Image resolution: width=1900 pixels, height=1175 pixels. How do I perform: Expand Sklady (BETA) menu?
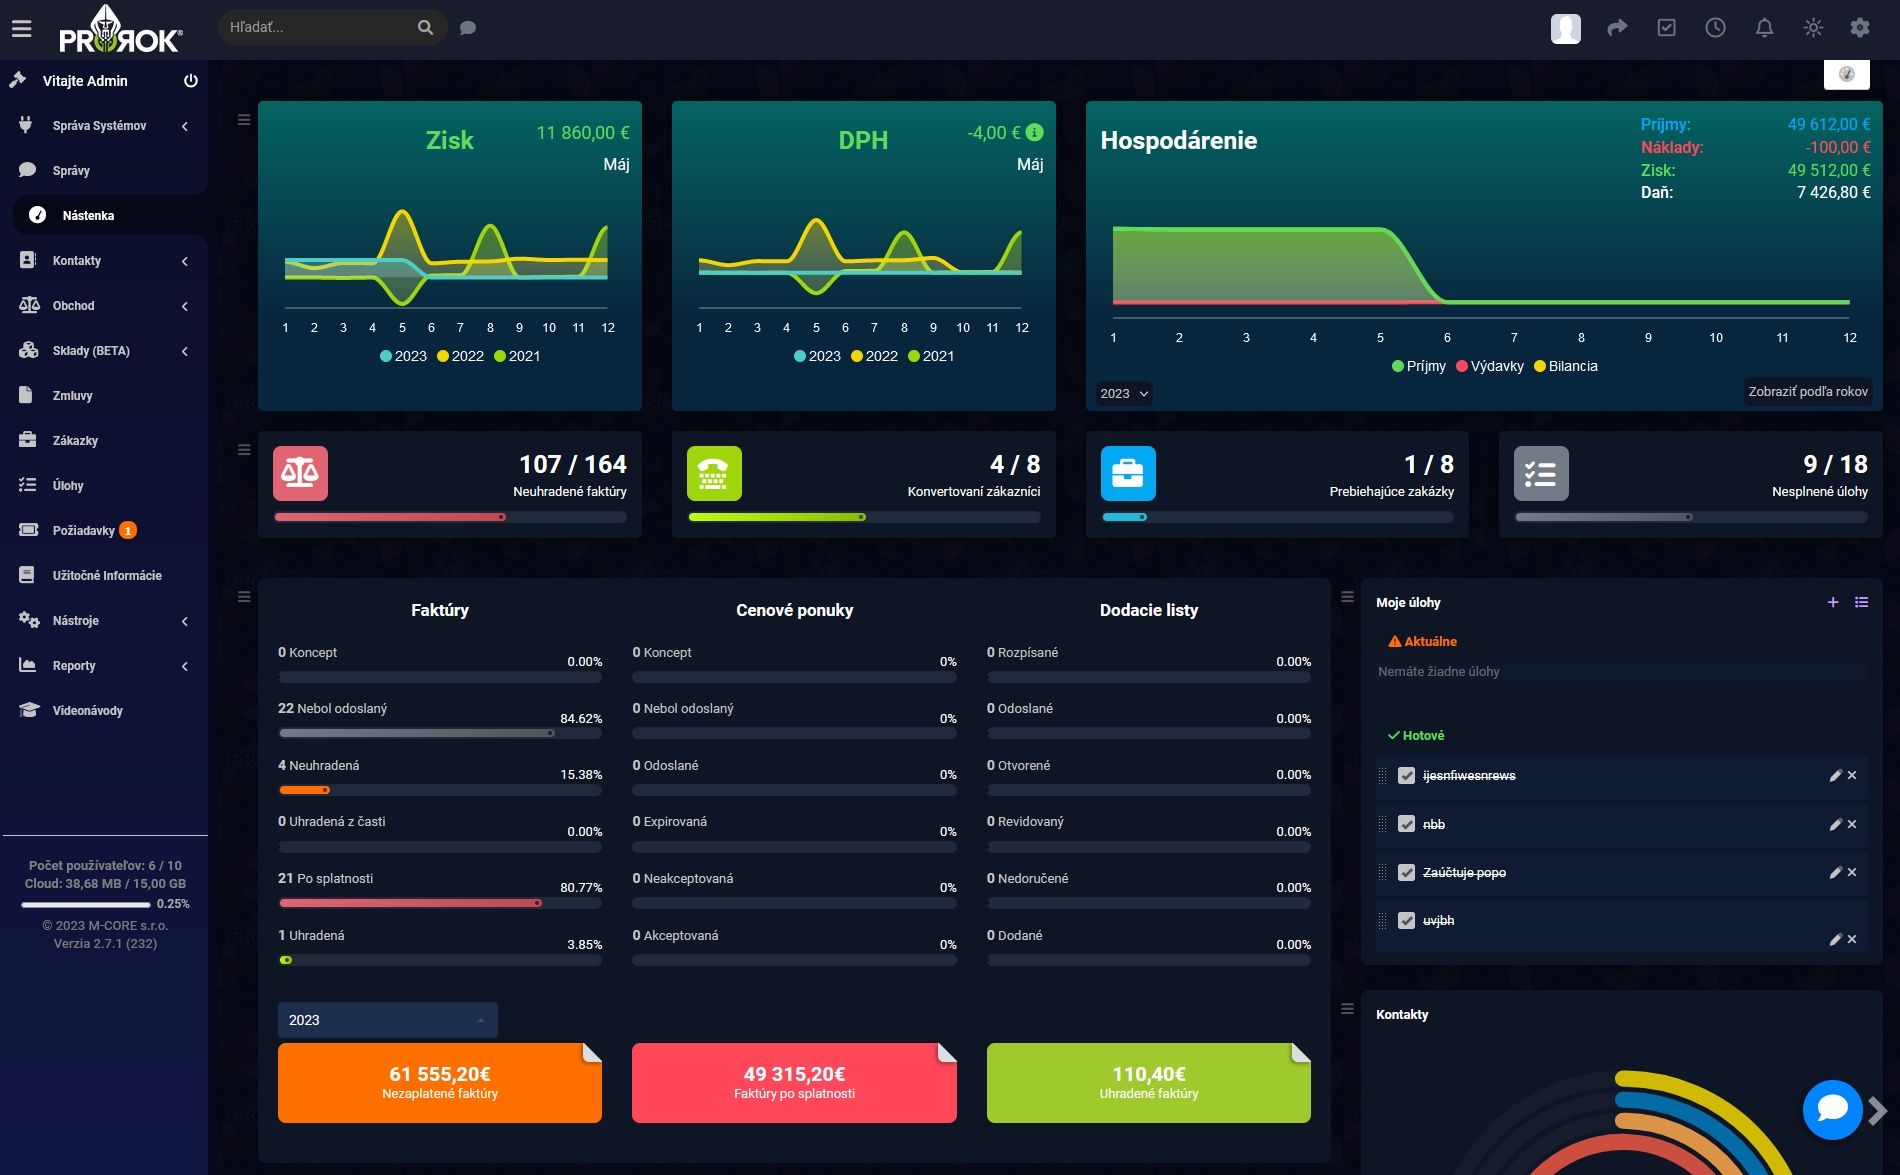click(x=104, y=351)
